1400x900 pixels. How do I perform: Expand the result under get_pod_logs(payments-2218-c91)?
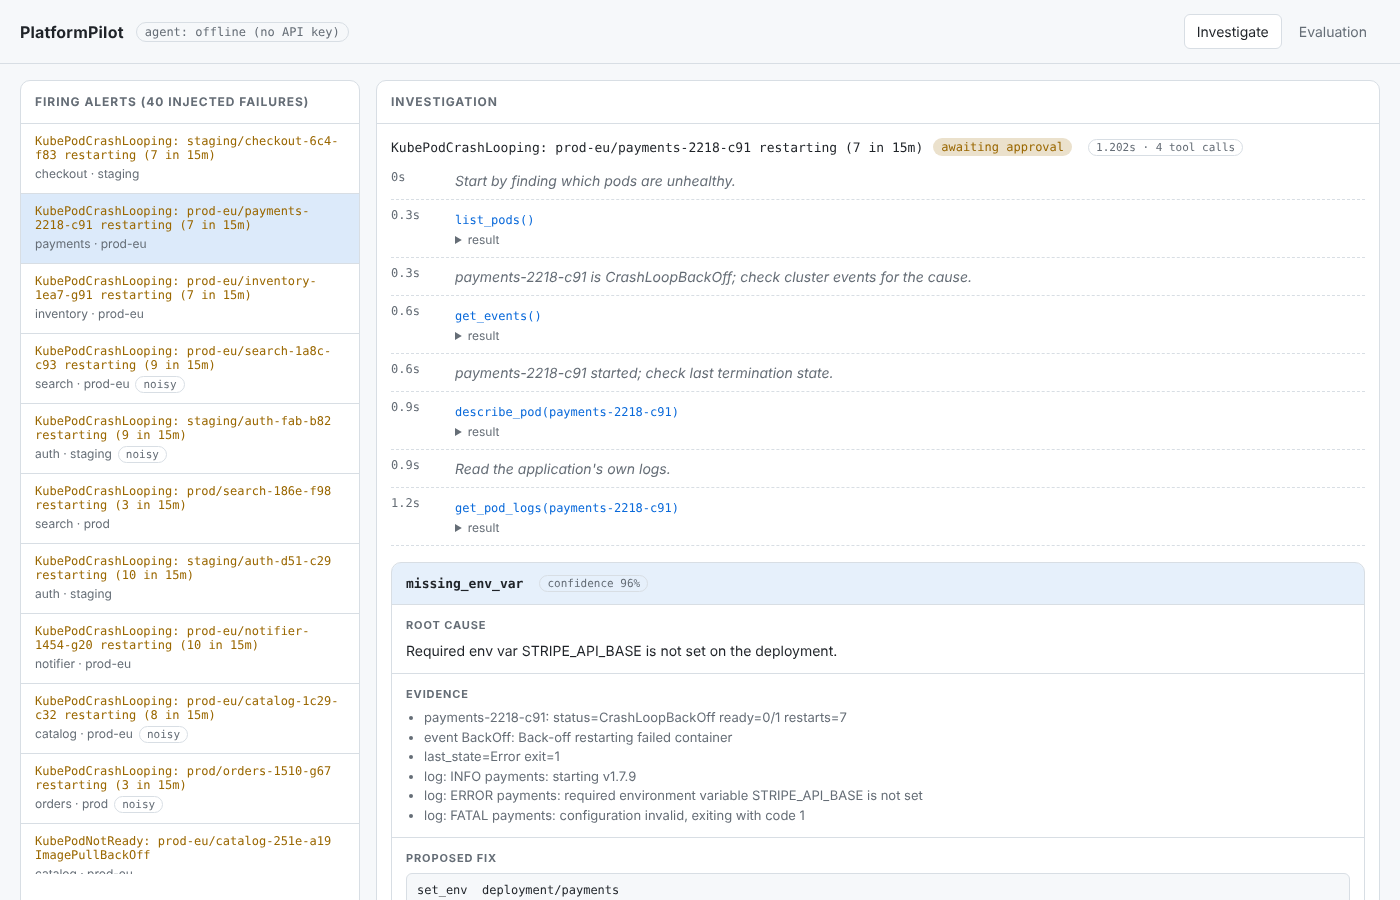tap(478, 528)
